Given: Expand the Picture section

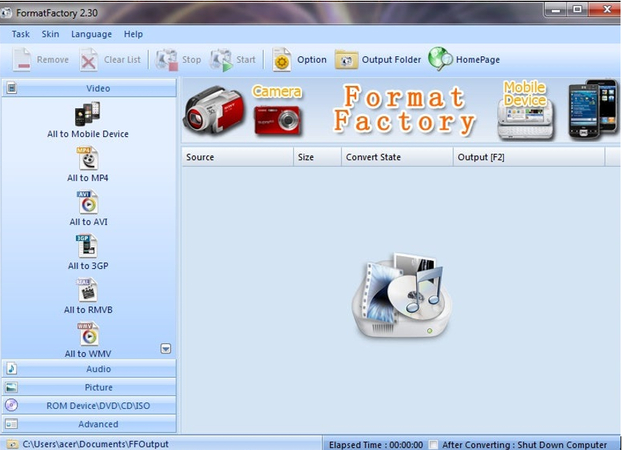Looking at the screenshot, I should click(x=89, y=387).
